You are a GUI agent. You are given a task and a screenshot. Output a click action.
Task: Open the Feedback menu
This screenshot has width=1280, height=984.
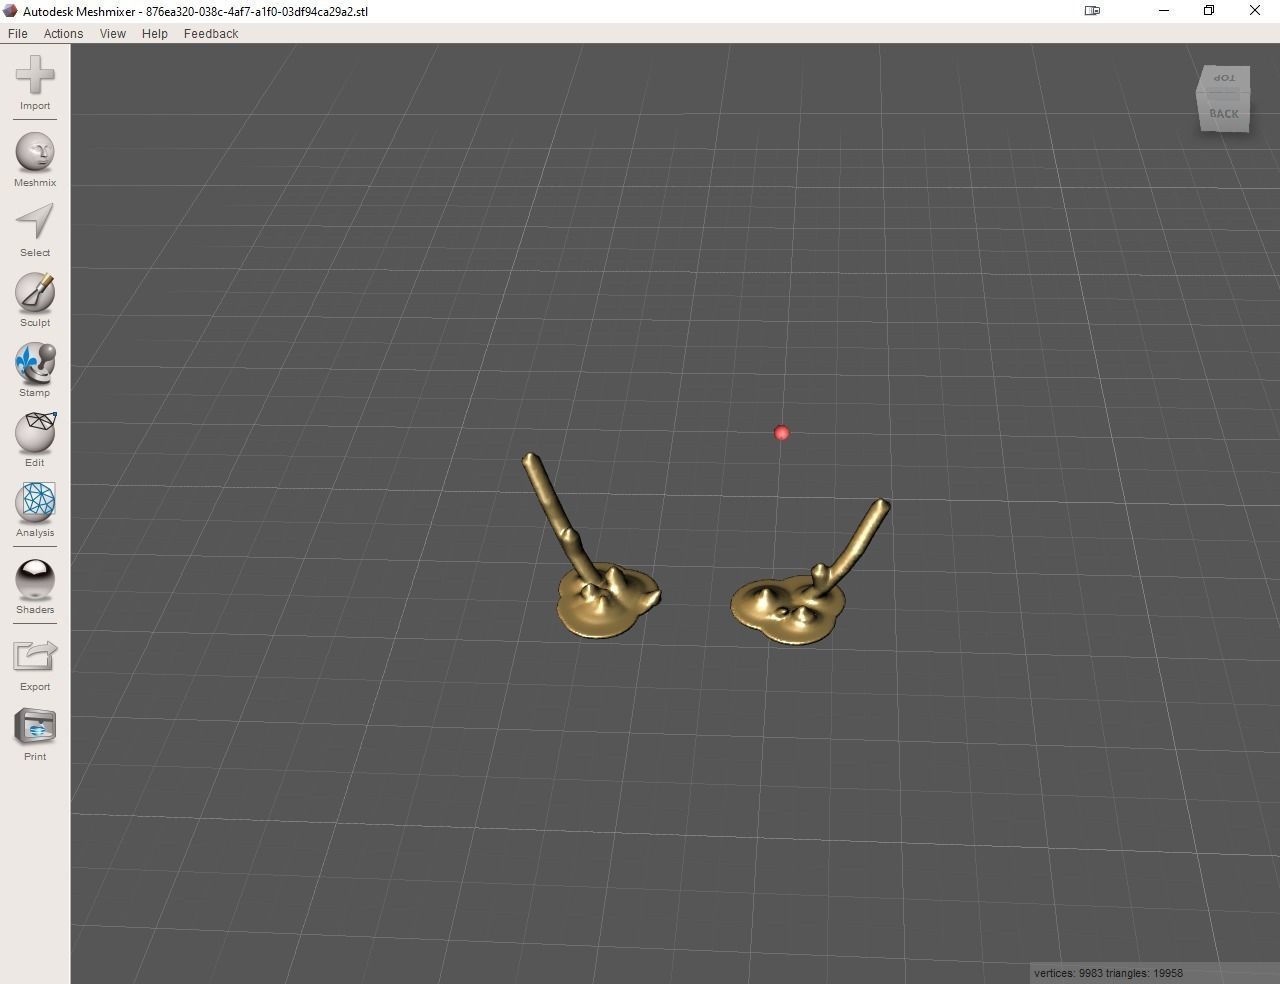coord(211,33)
